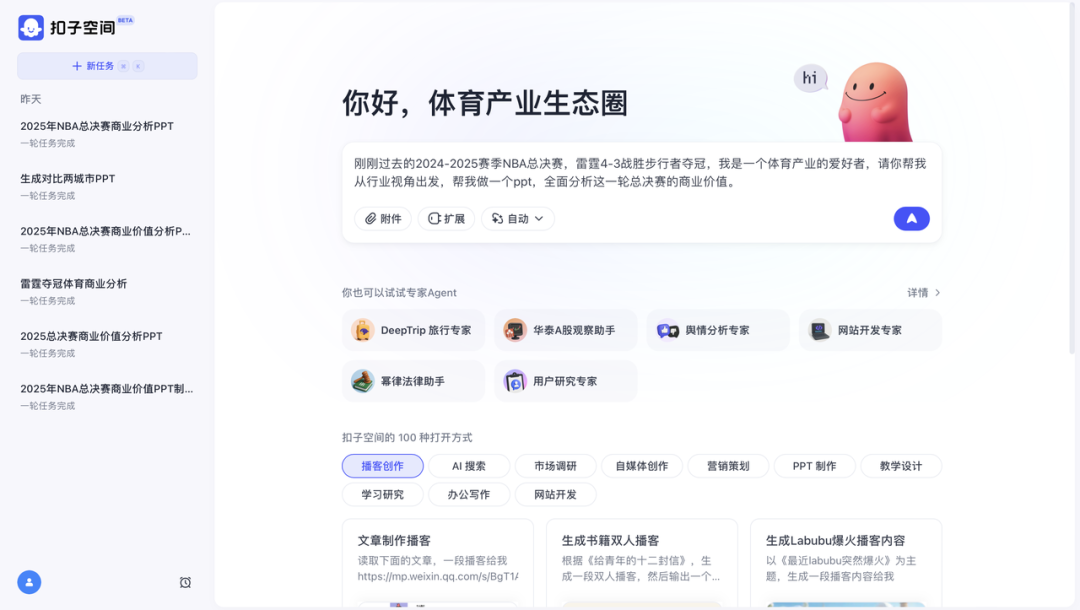Open the user avatar icon at the bottom left
The image size is (1080, 610).
coord(29,582)
